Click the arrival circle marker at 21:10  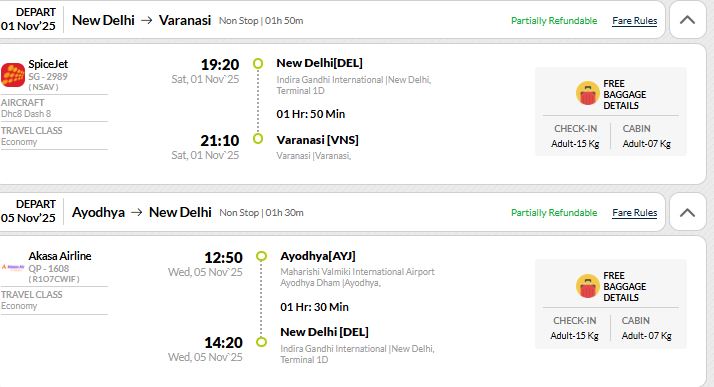pos(258,138)
